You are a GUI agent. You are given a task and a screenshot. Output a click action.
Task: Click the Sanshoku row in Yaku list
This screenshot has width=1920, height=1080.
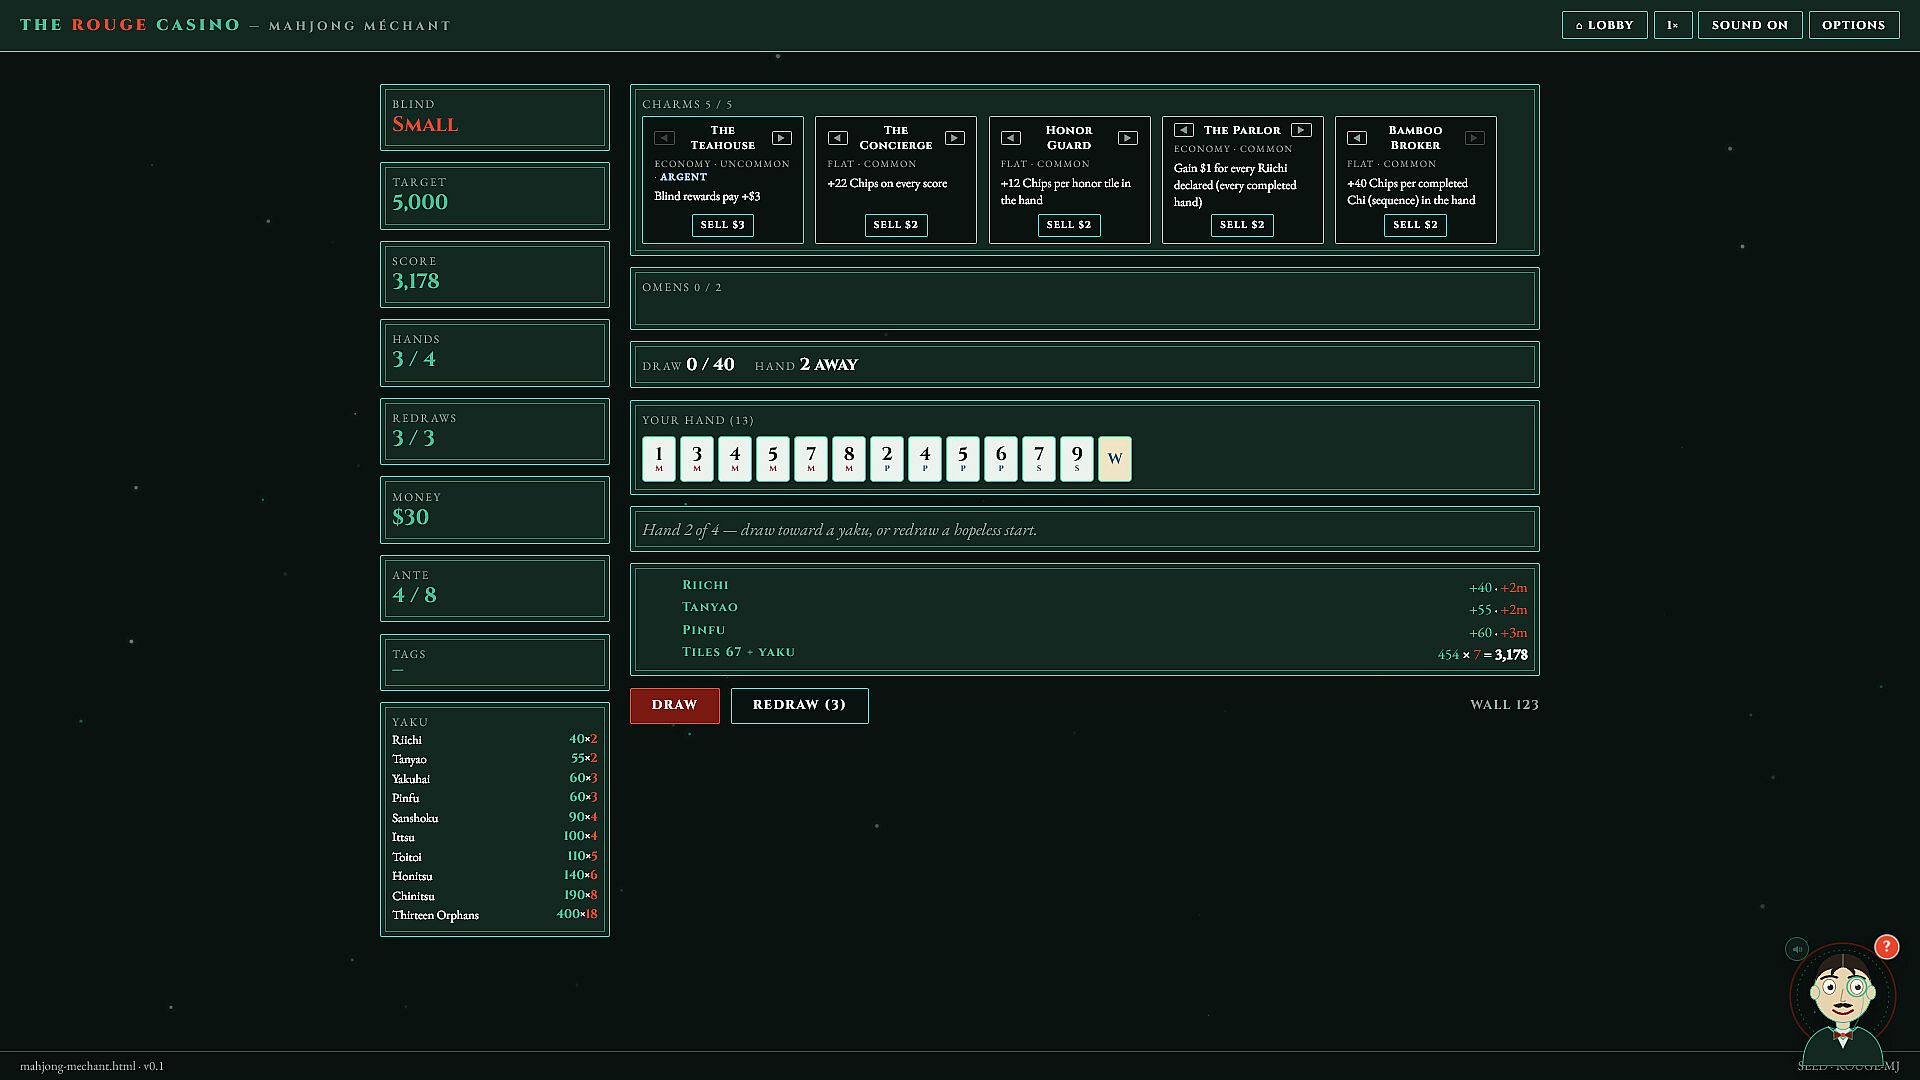click(494, 818)
